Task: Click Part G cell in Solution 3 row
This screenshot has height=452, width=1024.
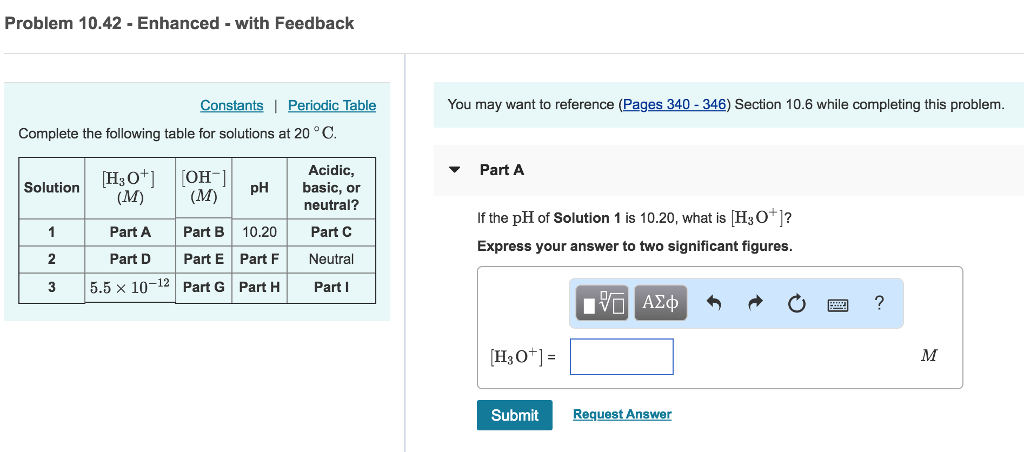Action: pos(204,287)
